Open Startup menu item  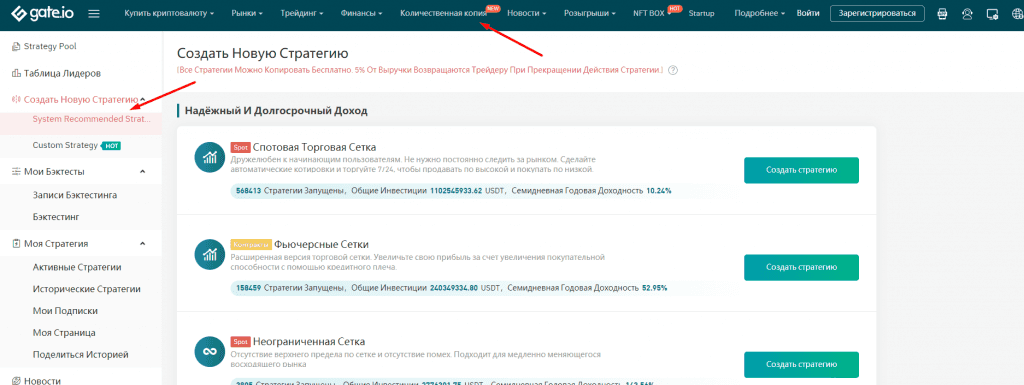pos(701,13)
